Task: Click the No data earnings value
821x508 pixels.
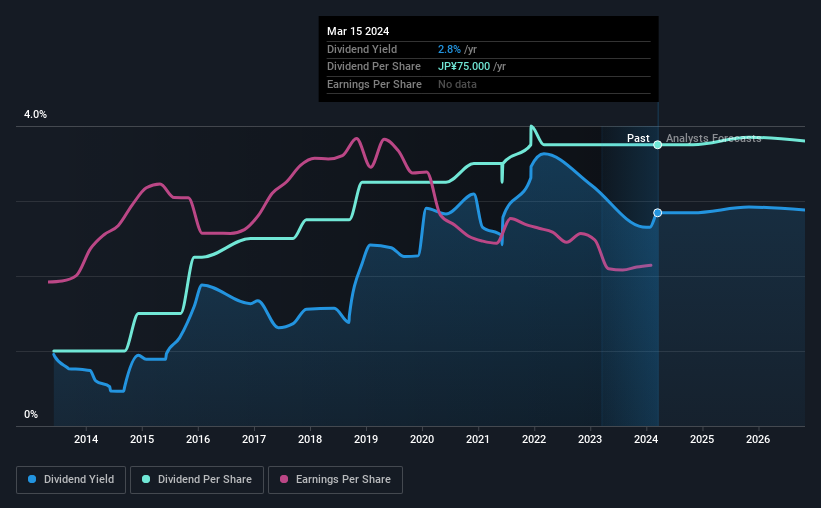Action: click(x=458, y=84)
